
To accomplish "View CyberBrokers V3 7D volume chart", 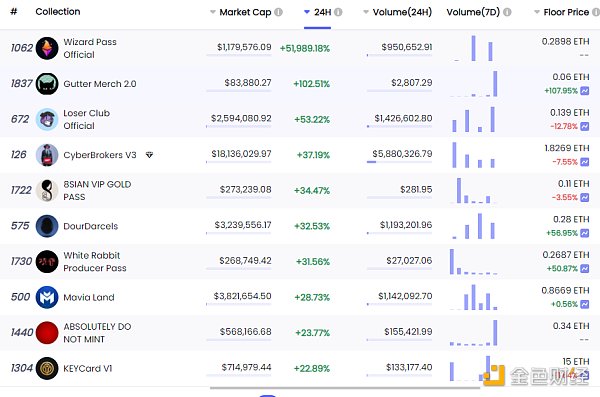I will (474, 155).
